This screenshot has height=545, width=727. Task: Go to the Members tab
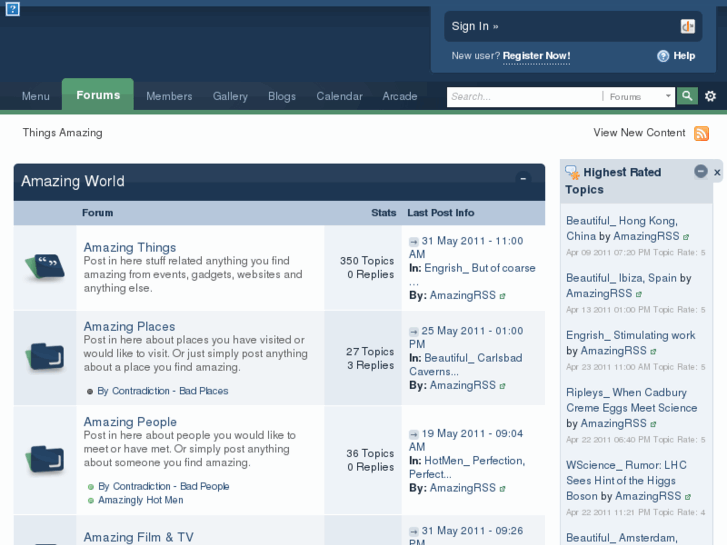coord(169,96)
